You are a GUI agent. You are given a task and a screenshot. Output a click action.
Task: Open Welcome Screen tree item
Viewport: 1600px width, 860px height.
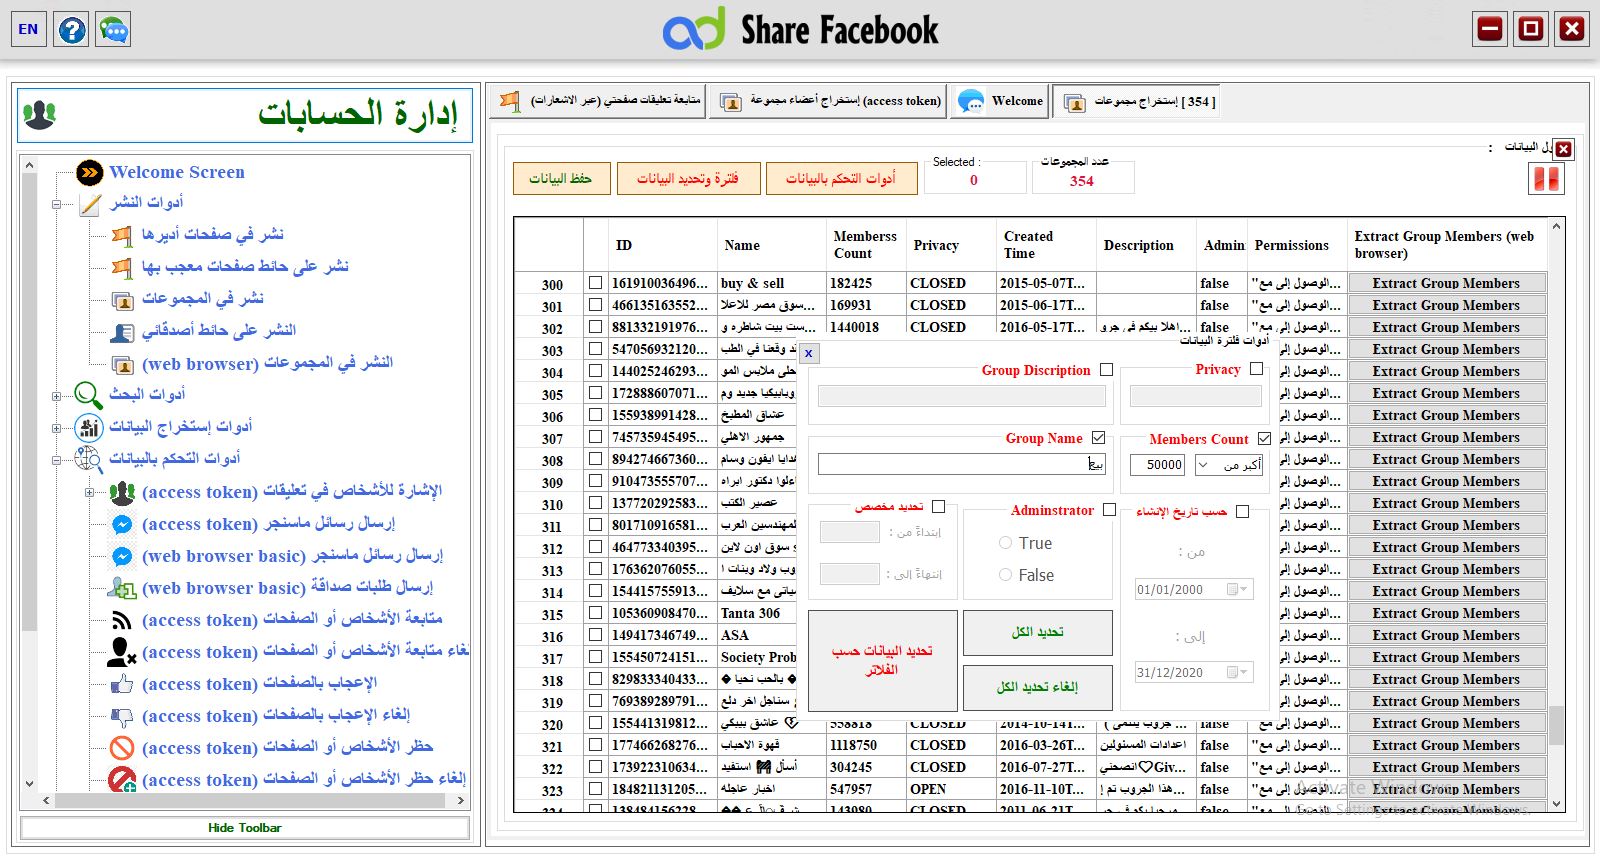[x=176, y=172]
